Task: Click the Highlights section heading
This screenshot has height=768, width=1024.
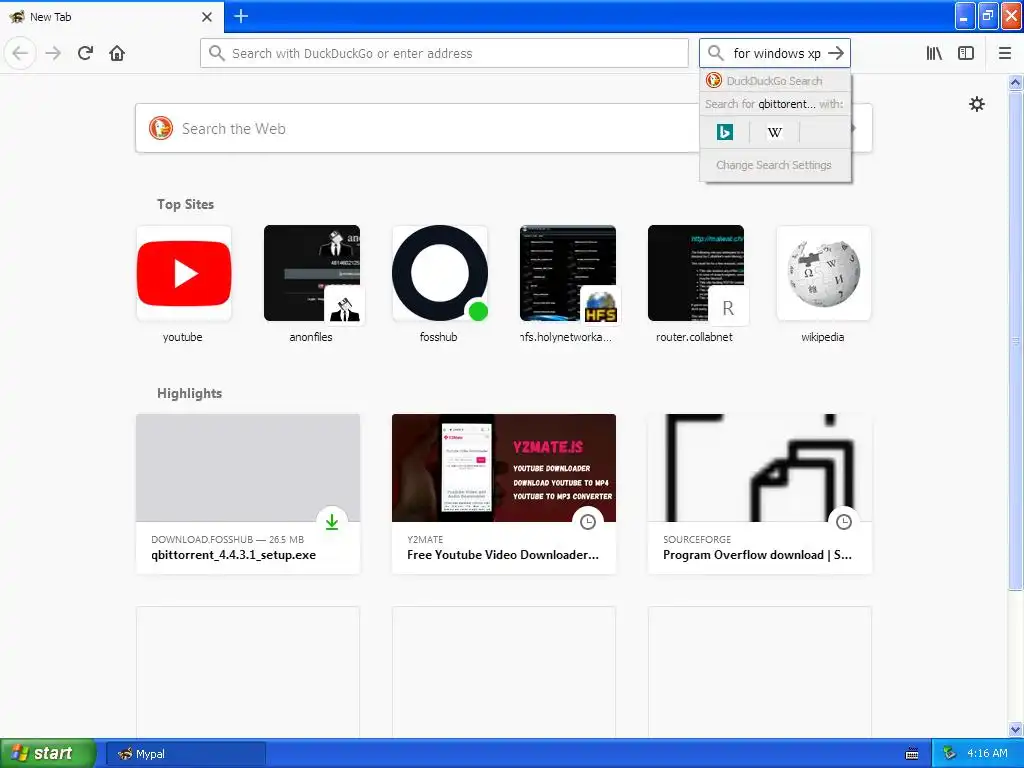Action: 189,393
